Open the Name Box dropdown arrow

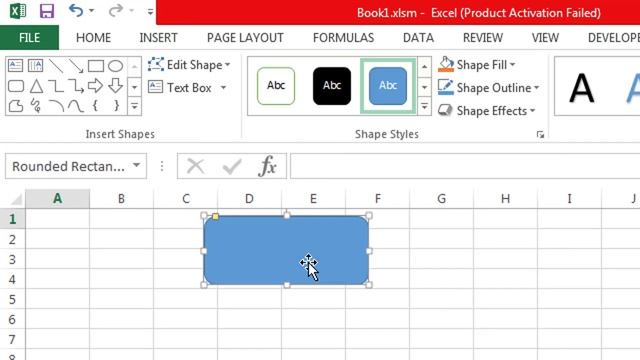pos(136,166)
